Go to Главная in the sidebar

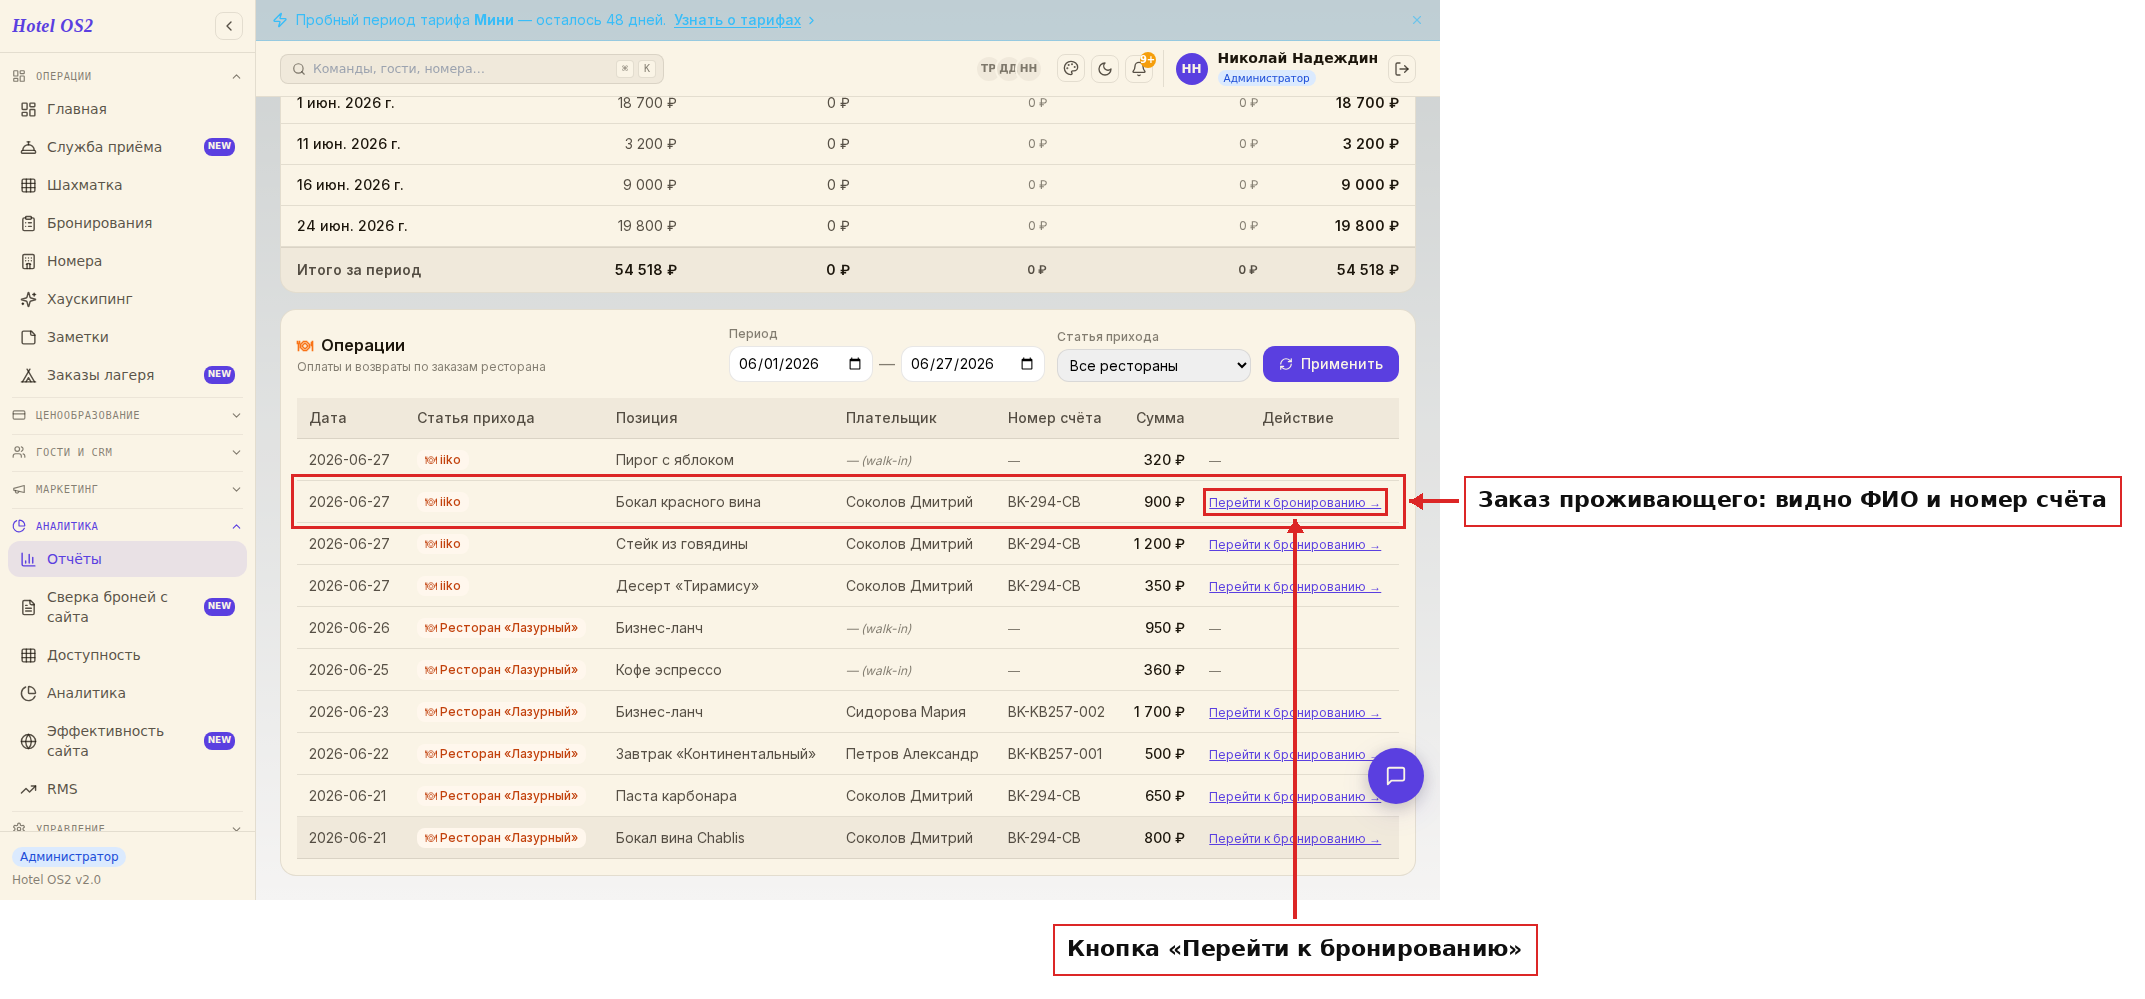pyautogui.click(x=127, y=109)
